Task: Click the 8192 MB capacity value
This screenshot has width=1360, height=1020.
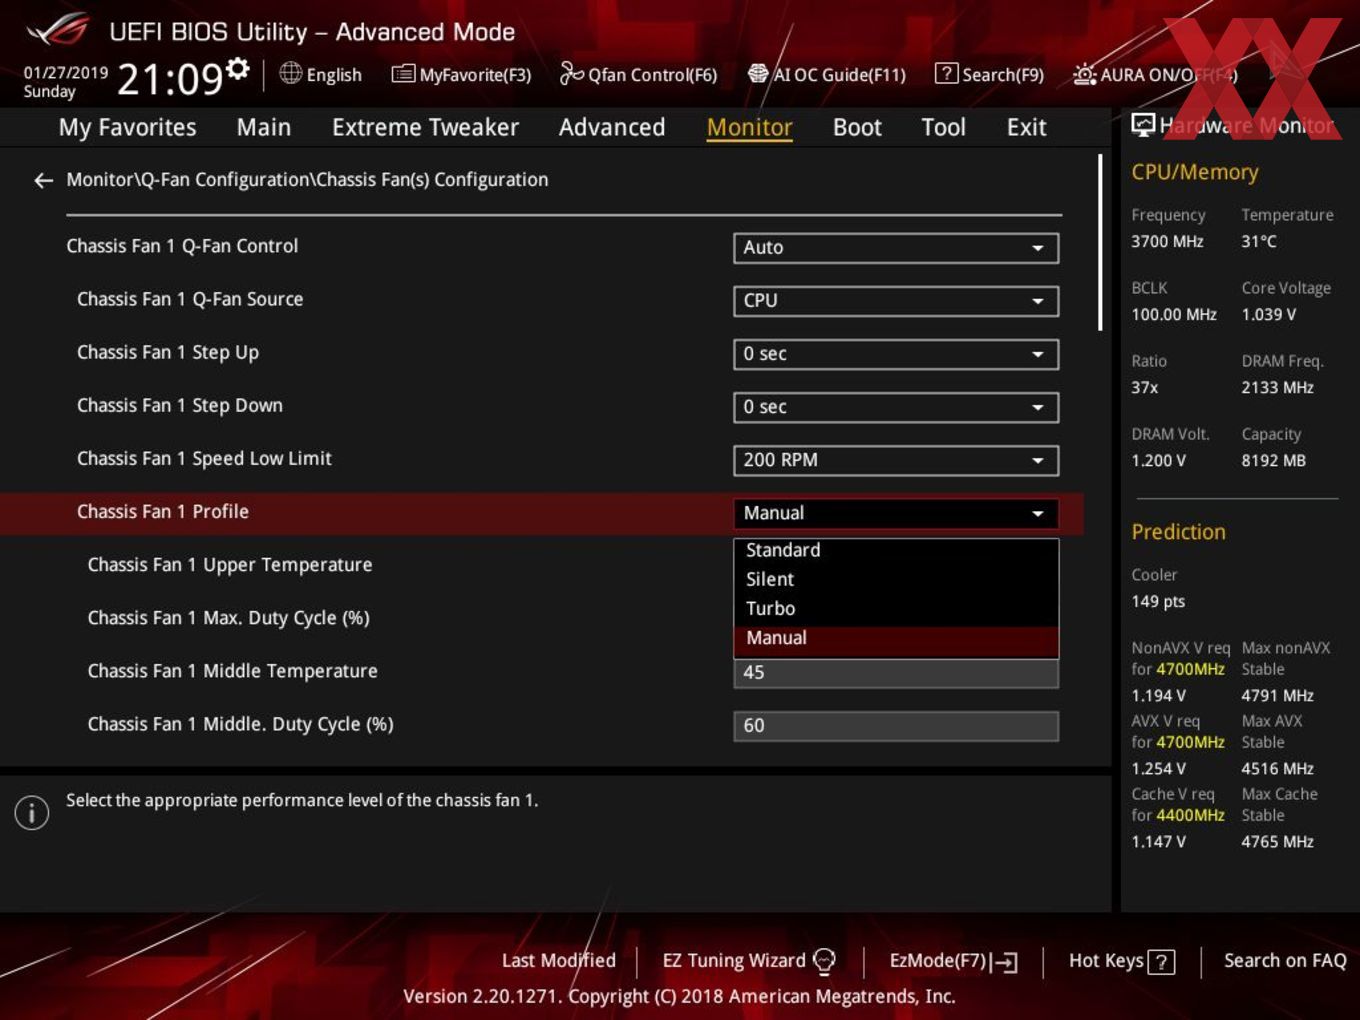Action: (1274, 460)
